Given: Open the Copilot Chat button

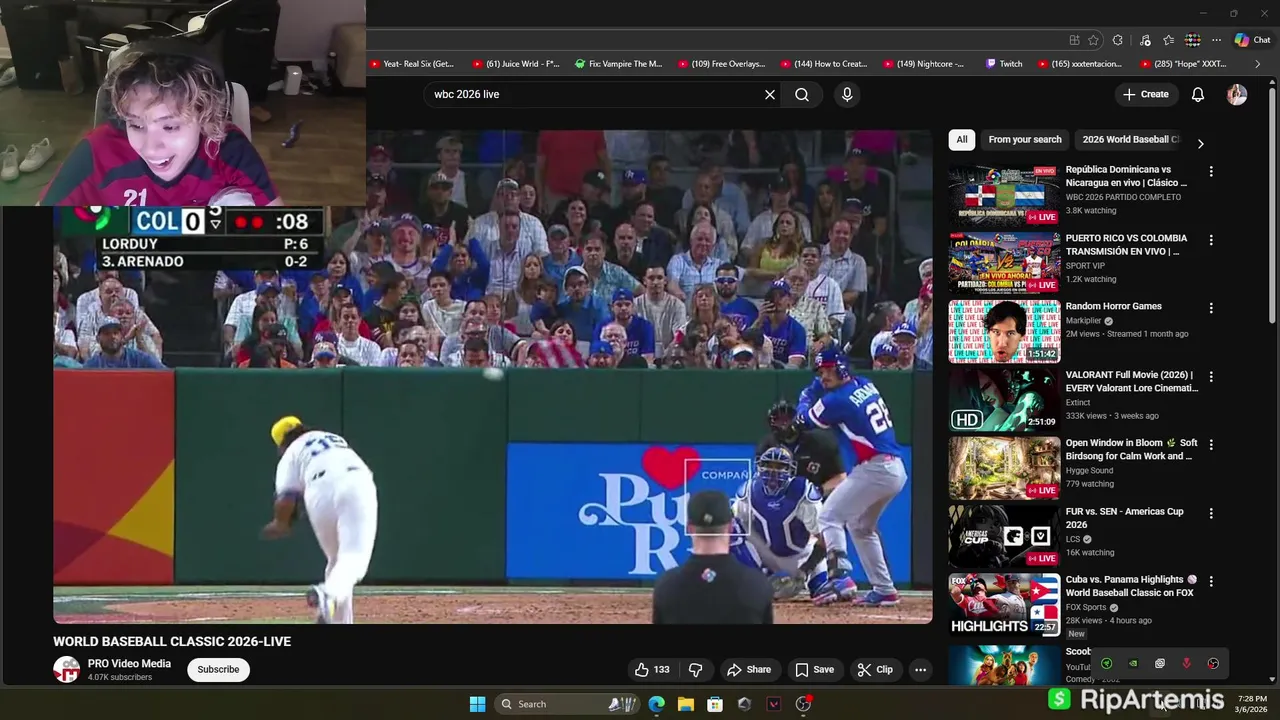Looking at the screenshot, I should click(x=1252, y=40).
